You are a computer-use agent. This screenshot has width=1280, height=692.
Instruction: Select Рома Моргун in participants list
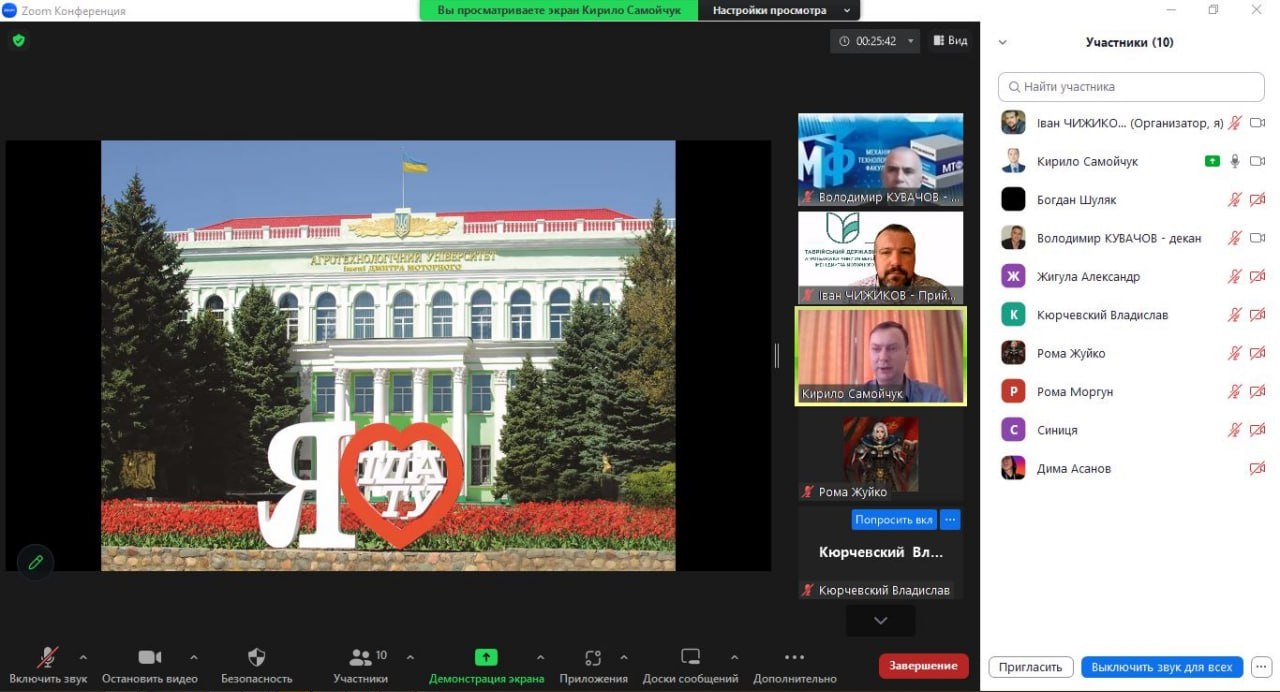(1131, 391)
